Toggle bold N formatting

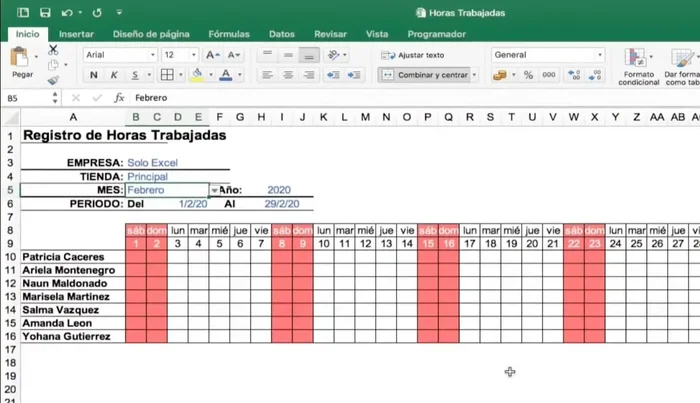click(94, 75)
